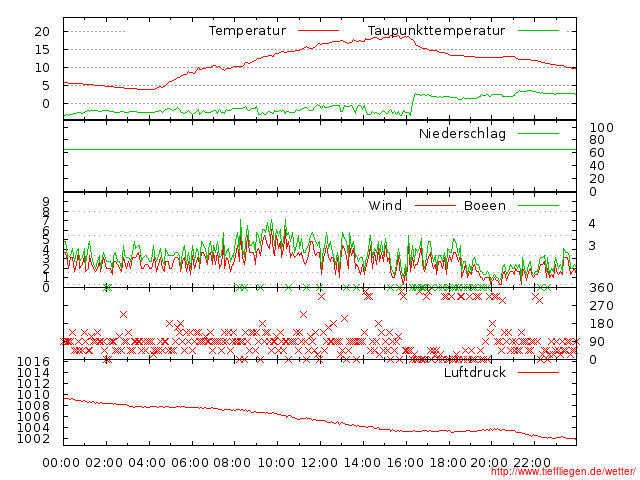The height and width of the screenshot is (480, 640).
Task: Click the 180 wind direction axis value
Action: [601, 324]
